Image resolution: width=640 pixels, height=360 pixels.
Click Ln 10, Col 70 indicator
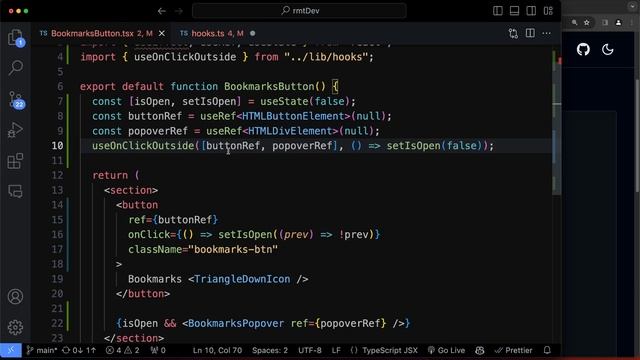click(x=217, y=350)
